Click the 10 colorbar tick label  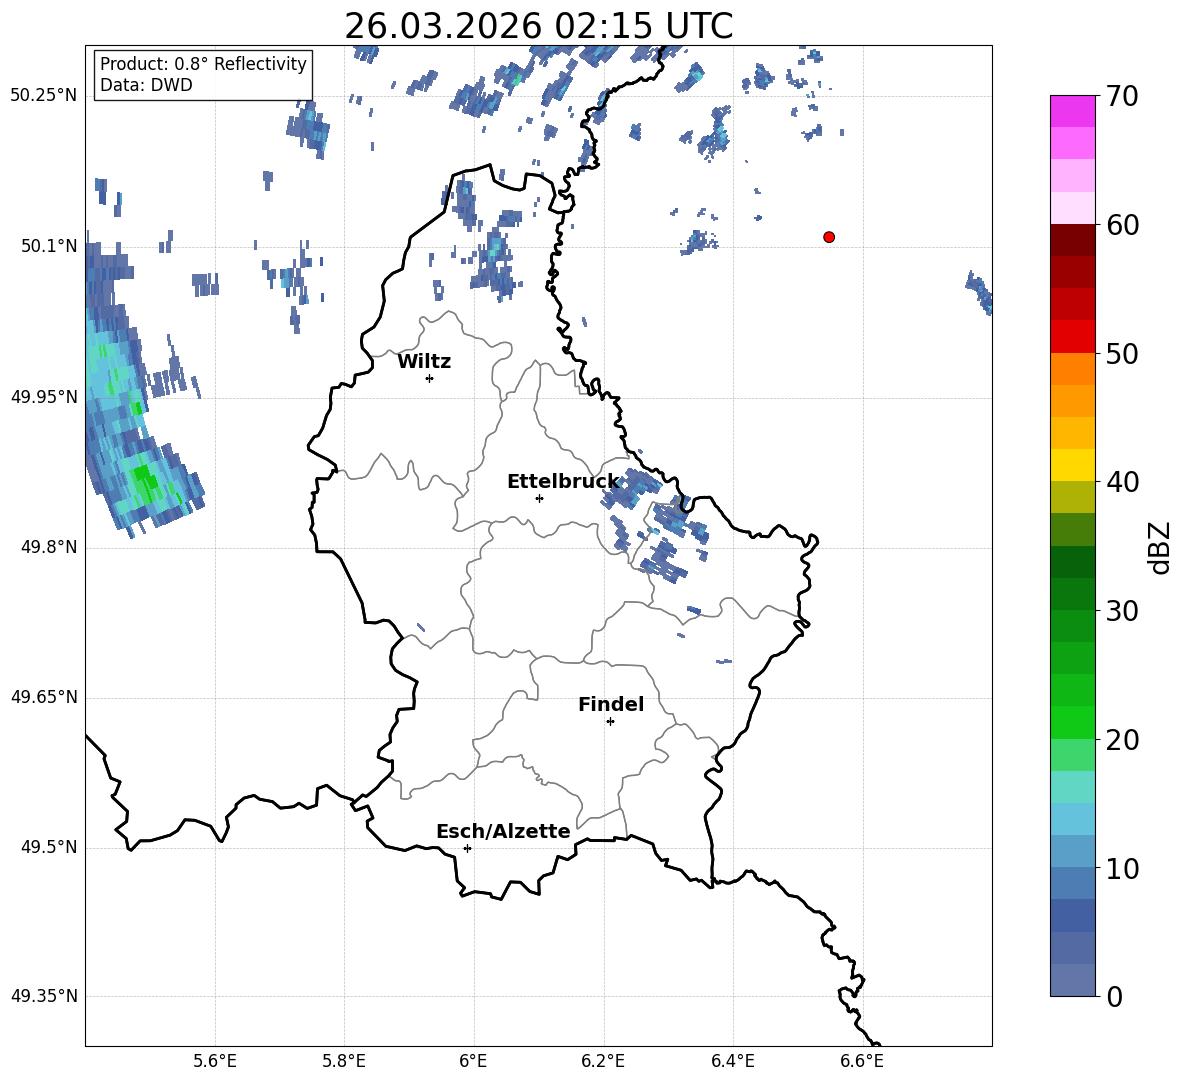pos(1122,868)
